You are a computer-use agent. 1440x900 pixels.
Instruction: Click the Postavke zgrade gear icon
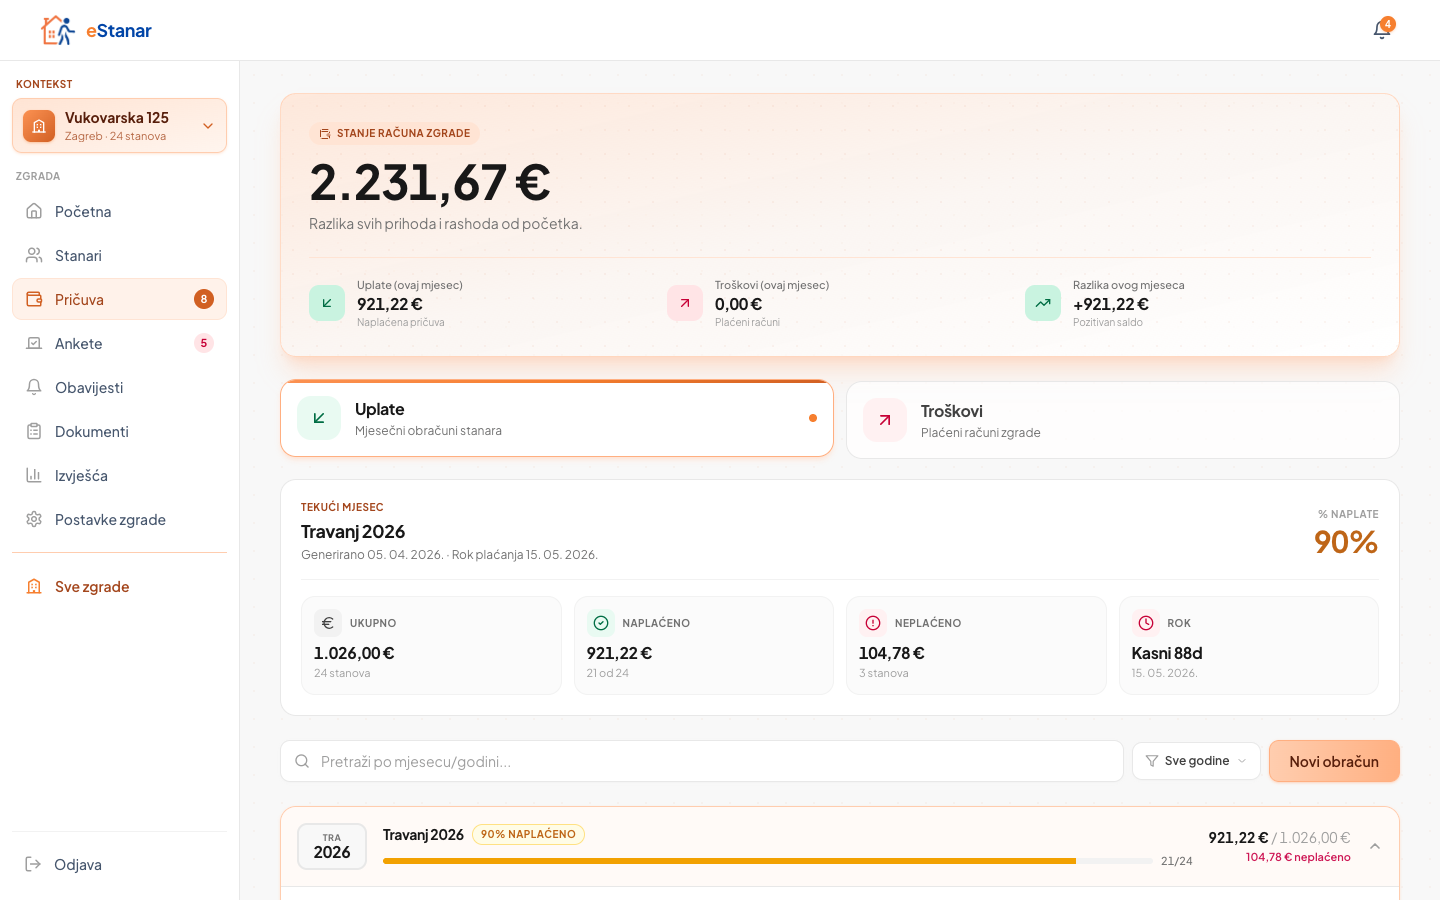tap(34, 519)
